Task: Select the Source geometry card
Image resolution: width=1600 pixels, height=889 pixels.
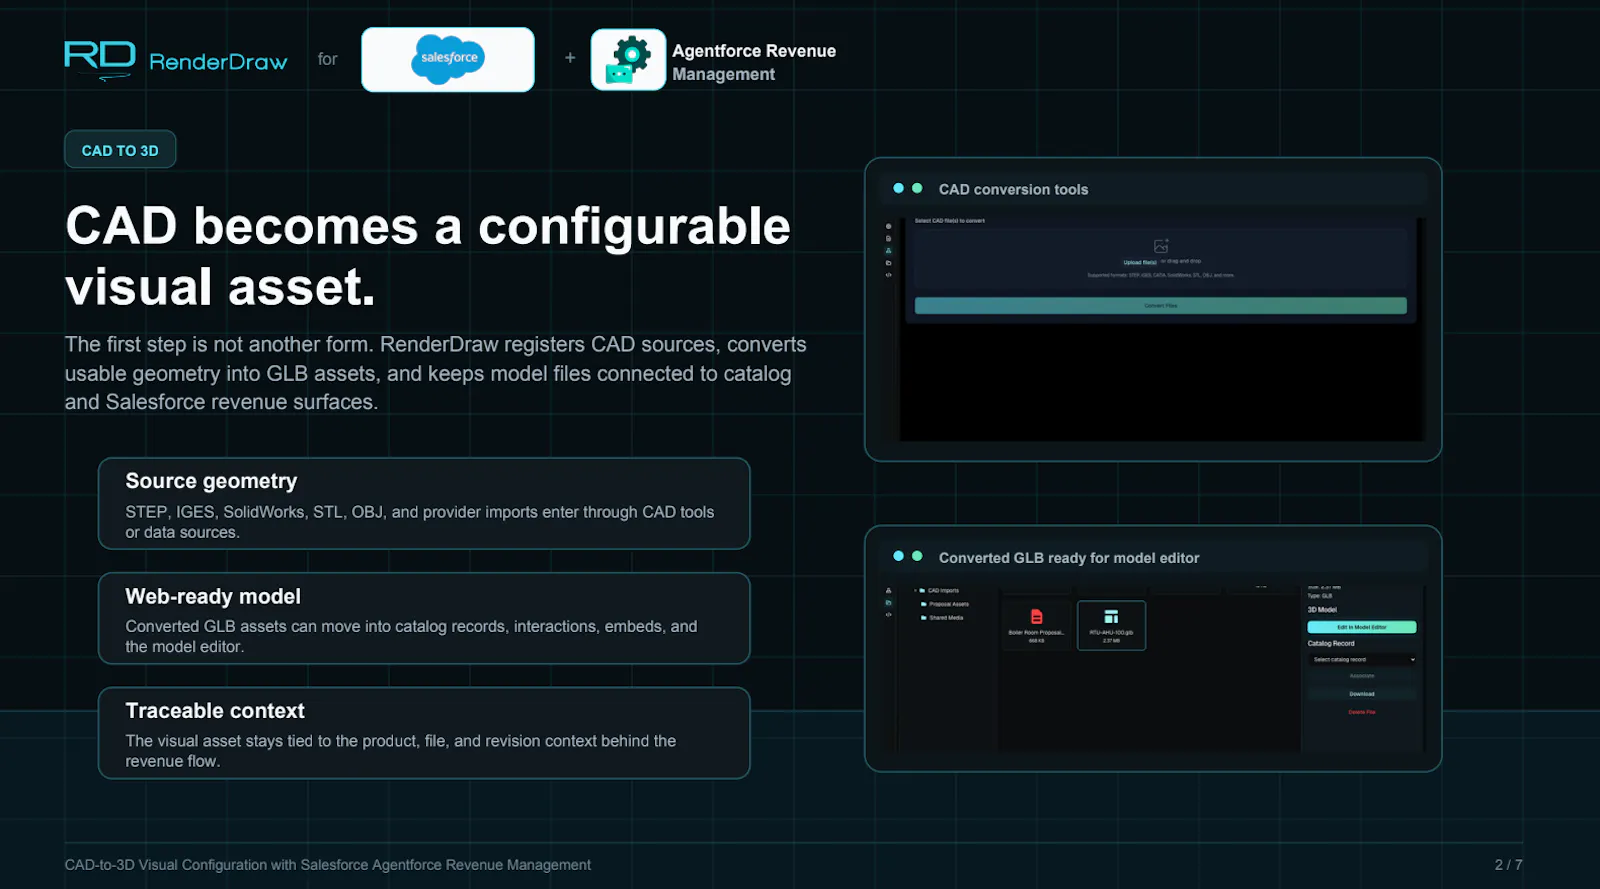Action: (424, 504)
